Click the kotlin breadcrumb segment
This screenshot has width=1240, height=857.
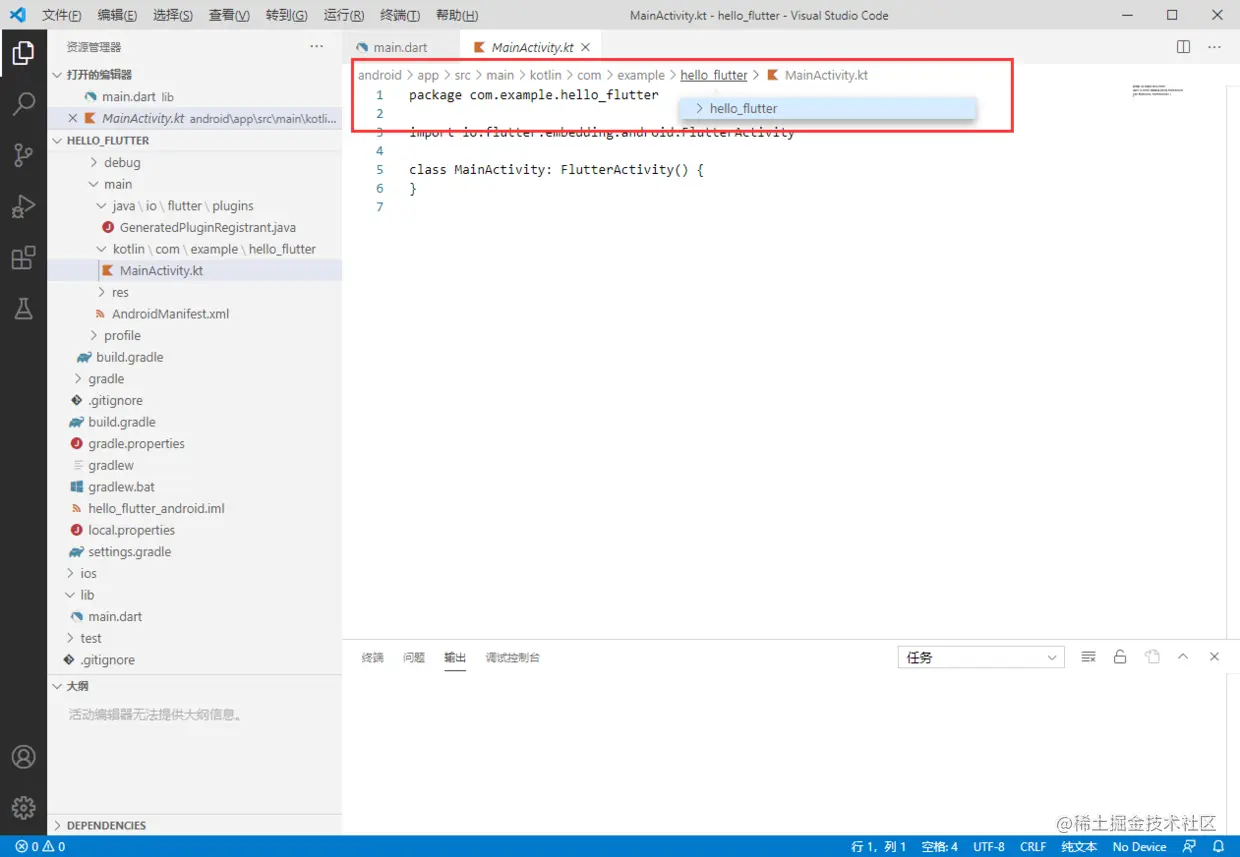pos(545,75)
